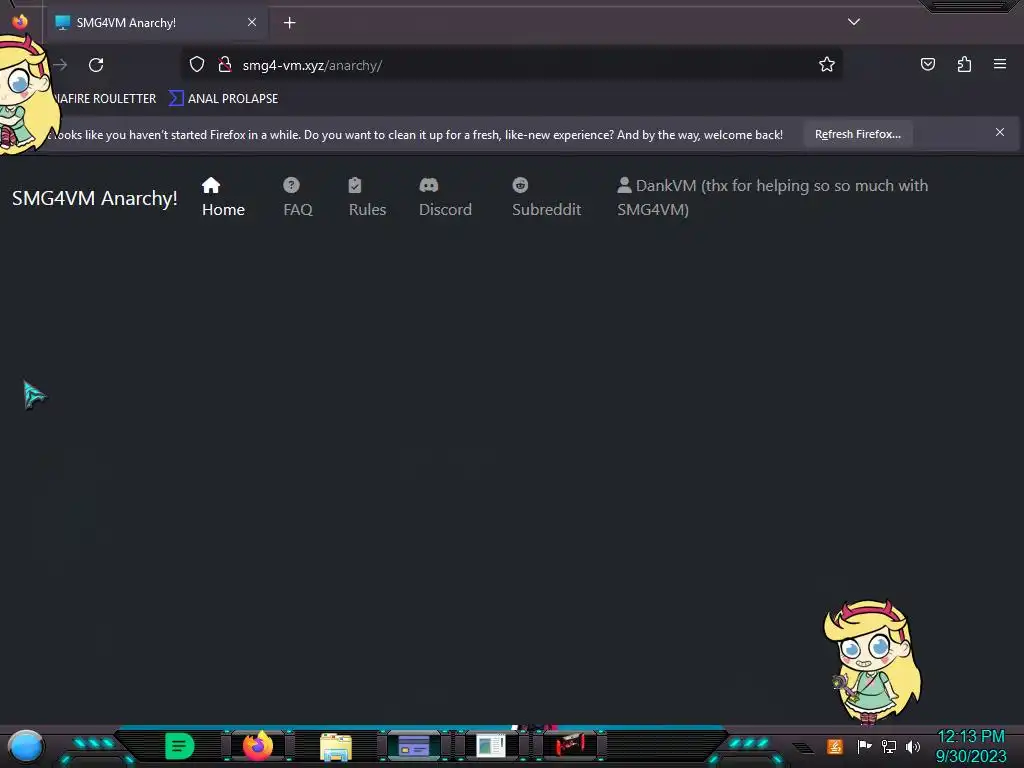
Task: Open the Subreddit nav link
Action: click(546, 197)
